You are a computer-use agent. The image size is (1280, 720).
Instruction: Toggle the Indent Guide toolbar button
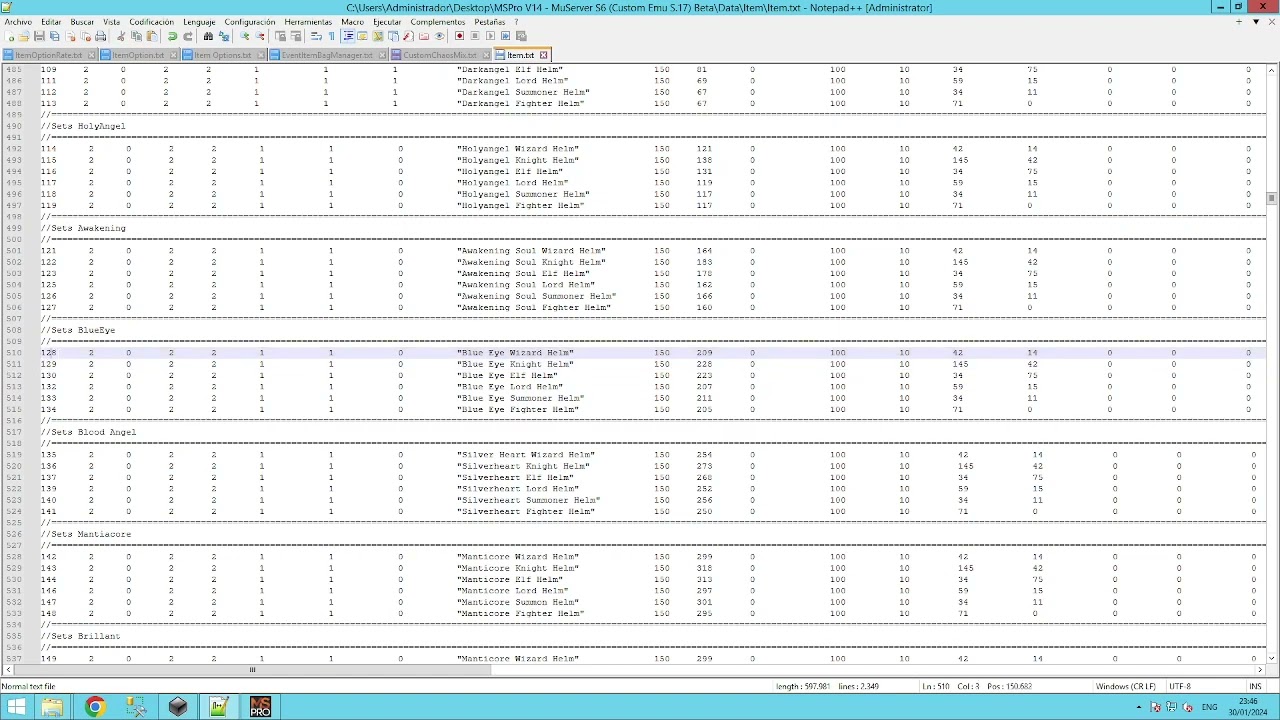tap(348, 36)
